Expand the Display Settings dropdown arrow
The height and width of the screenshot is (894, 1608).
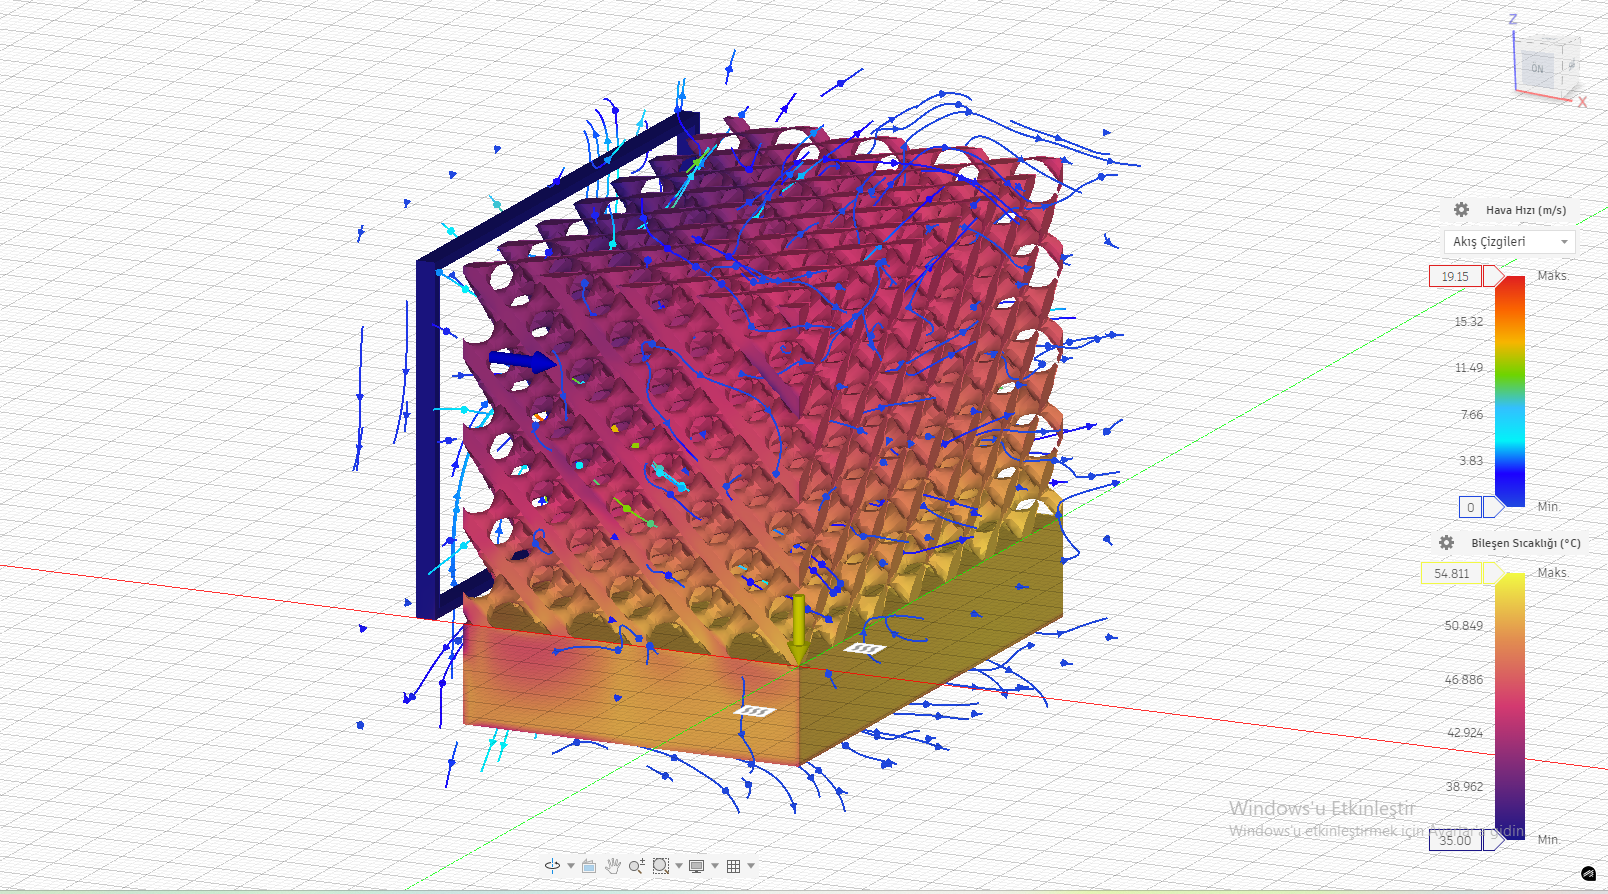click(x=715, y=866)
